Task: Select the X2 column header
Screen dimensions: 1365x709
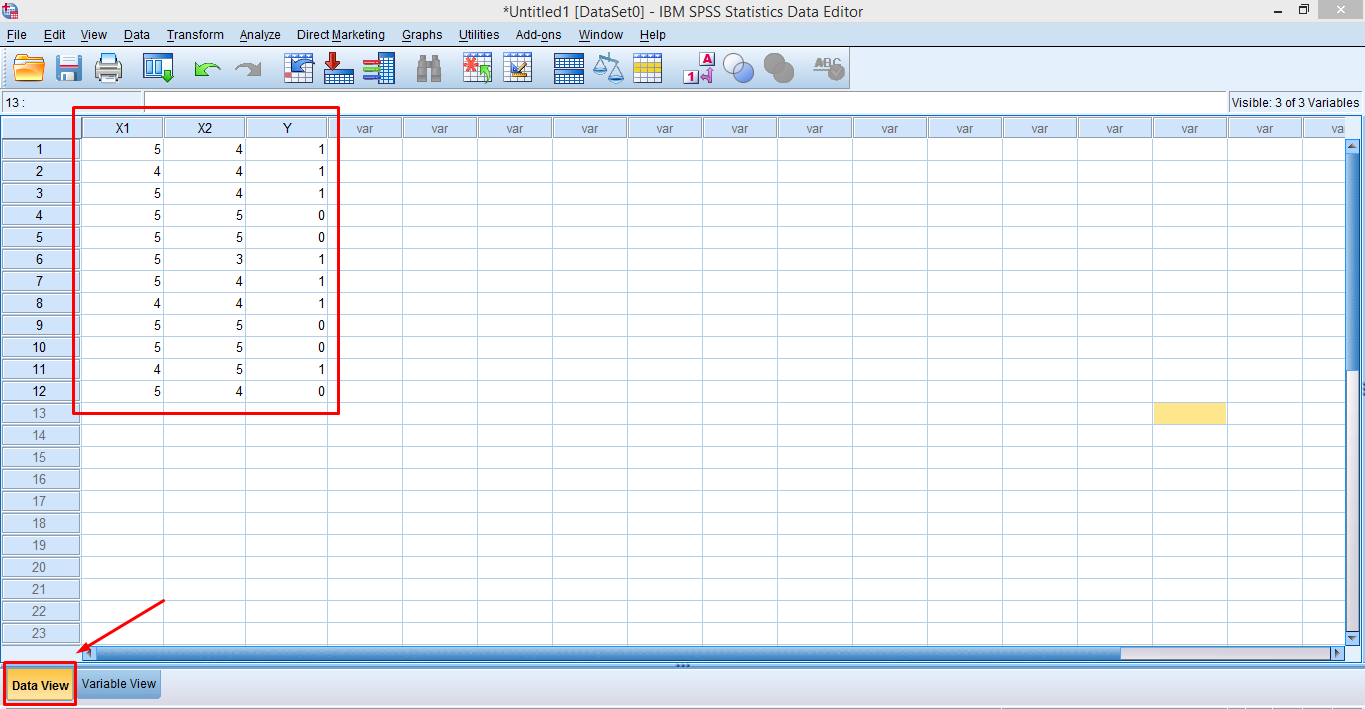Action: click(x=204, y=127)
